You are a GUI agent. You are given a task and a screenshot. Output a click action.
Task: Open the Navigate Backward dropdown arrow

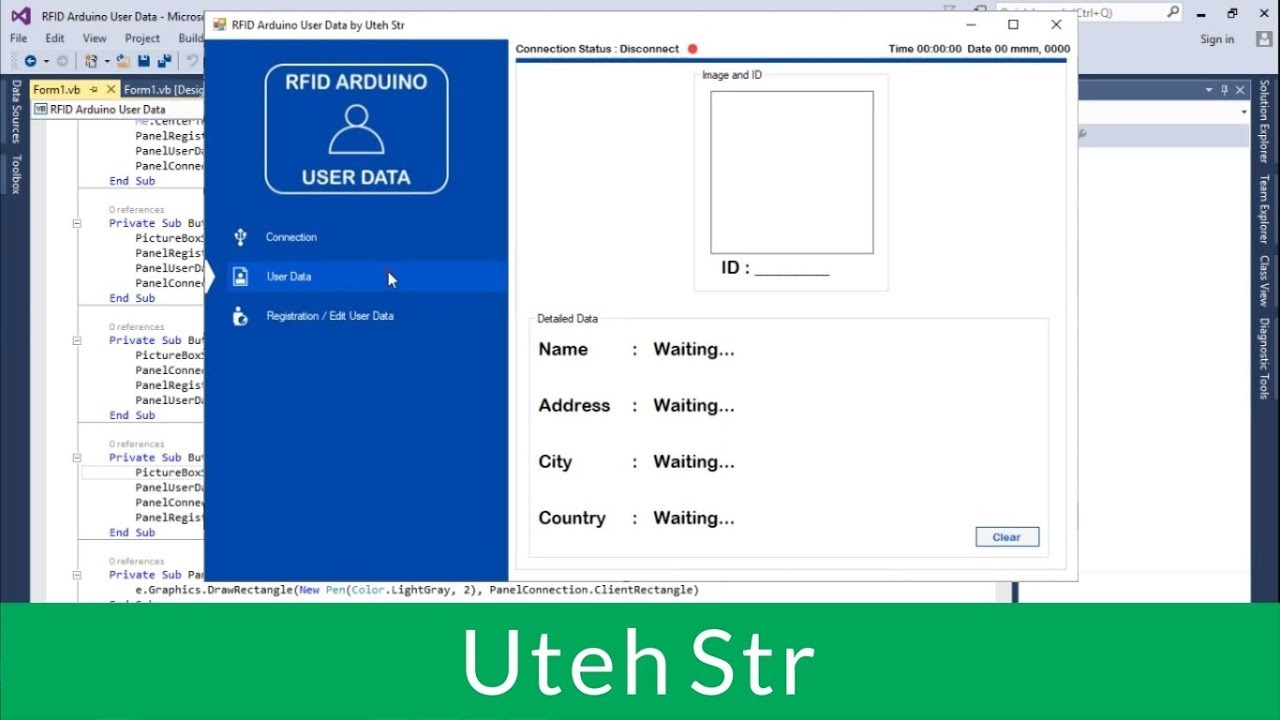[x=45, y=61]
